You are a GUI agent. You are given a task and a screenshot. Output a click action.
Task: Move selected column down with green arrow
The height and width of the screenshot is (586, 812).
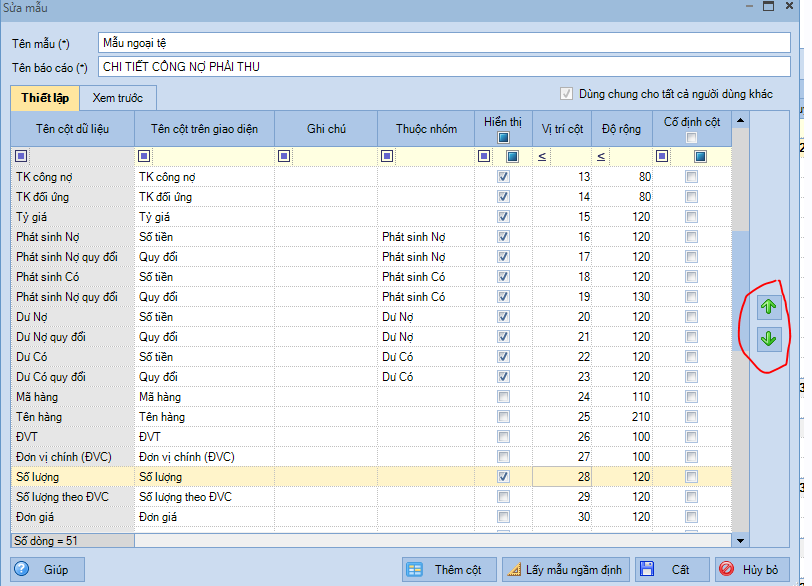768,339
